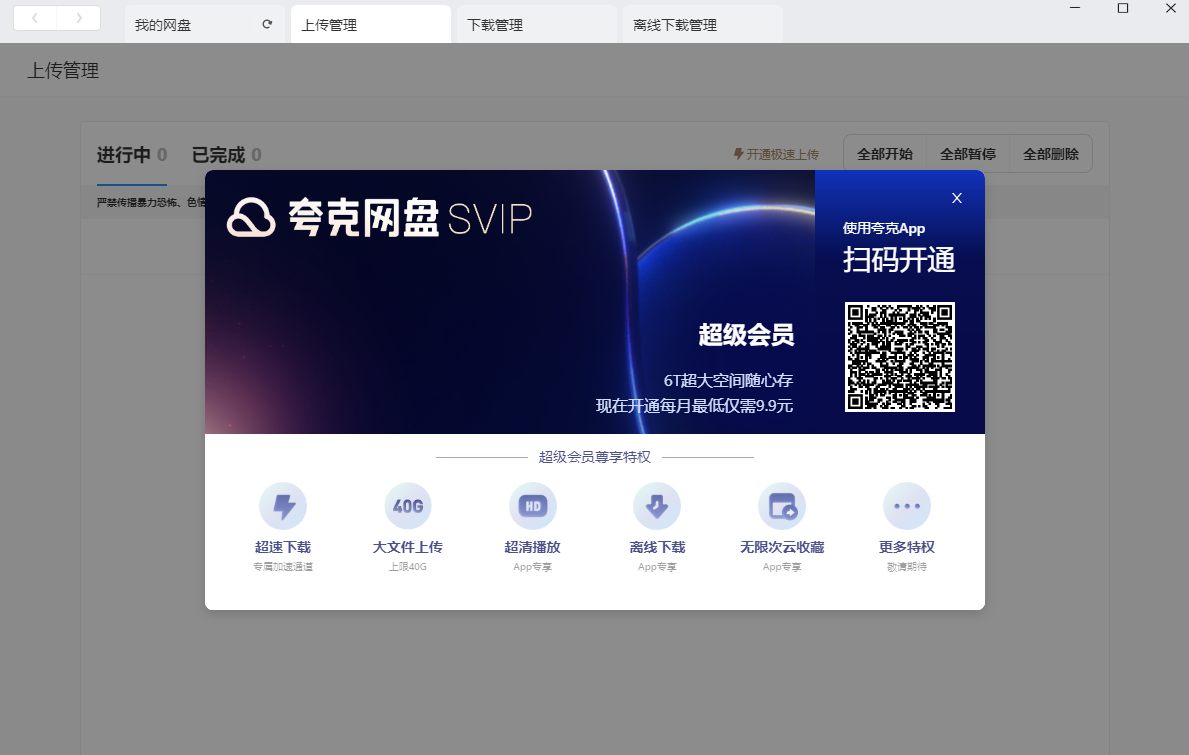Click the 敬请期待 caption

click(x=907, y=567)
